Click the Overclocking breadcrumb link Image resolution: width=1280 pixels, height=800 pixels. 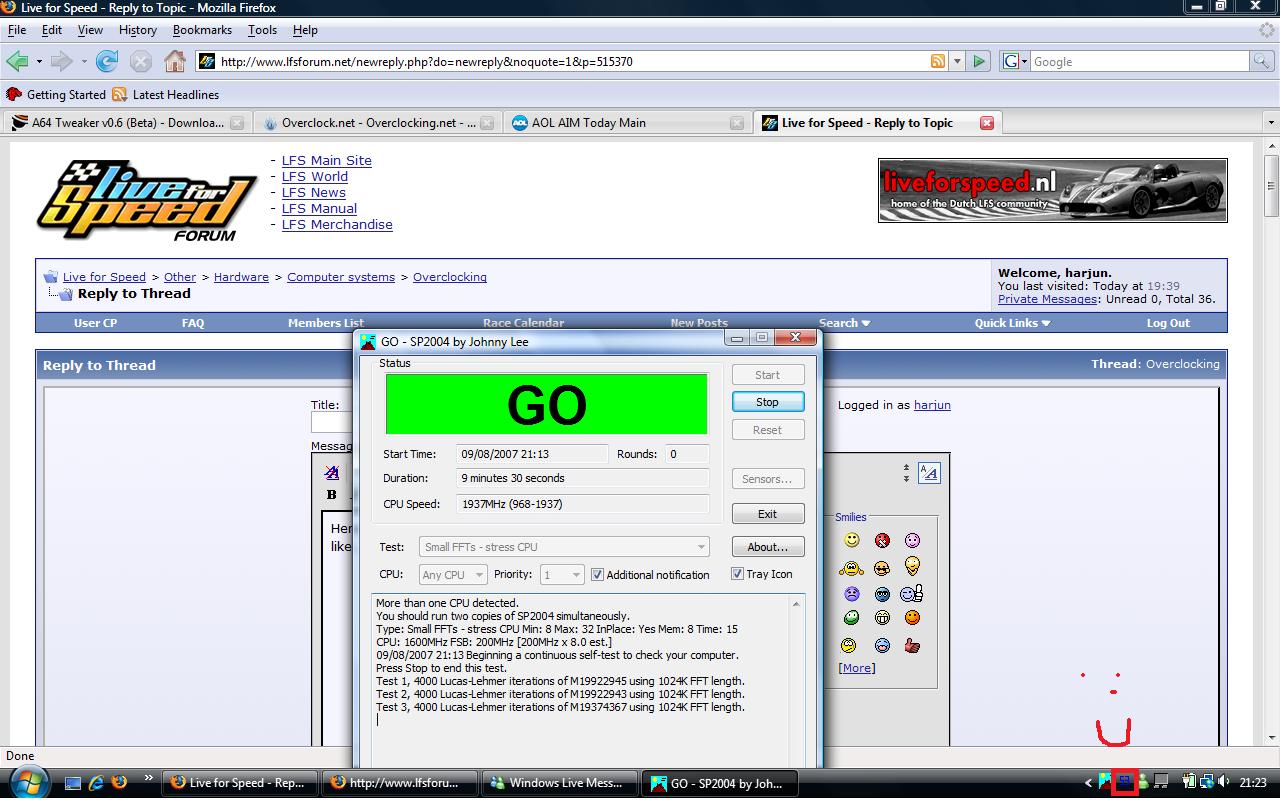tap(450, 277)
